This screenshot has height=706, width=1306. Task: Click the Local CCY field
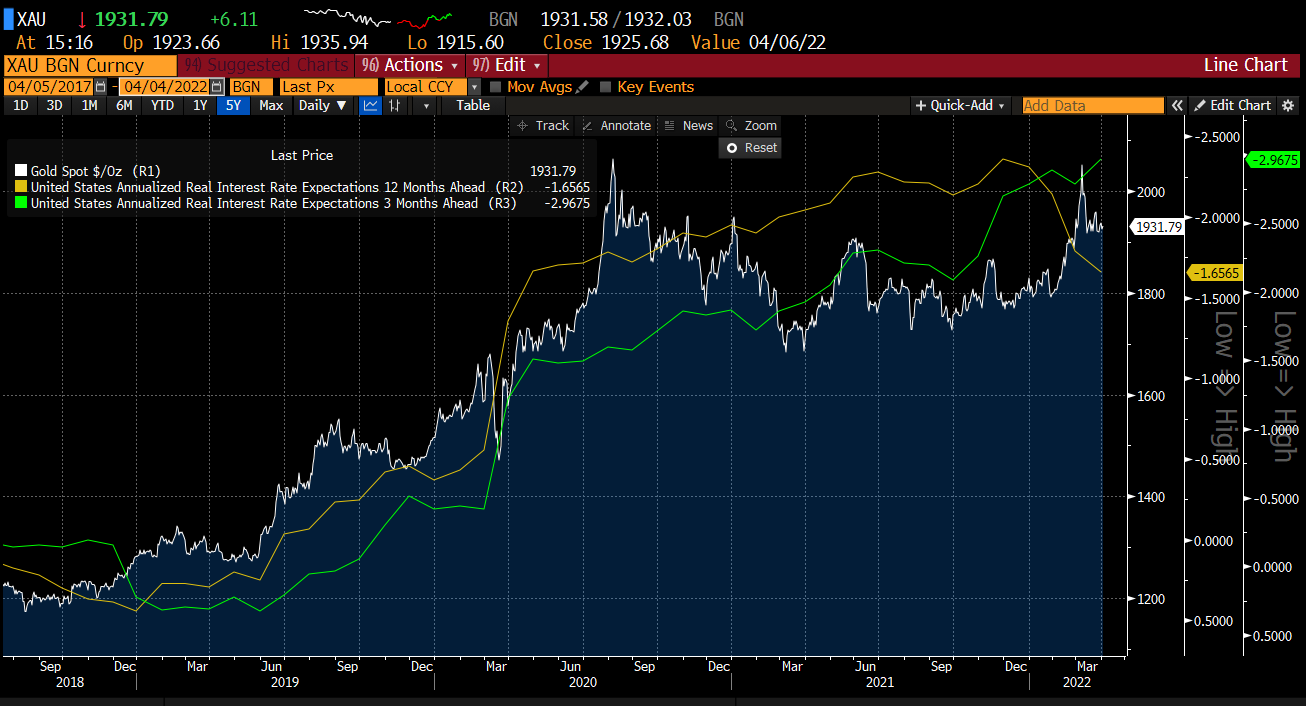425,87
